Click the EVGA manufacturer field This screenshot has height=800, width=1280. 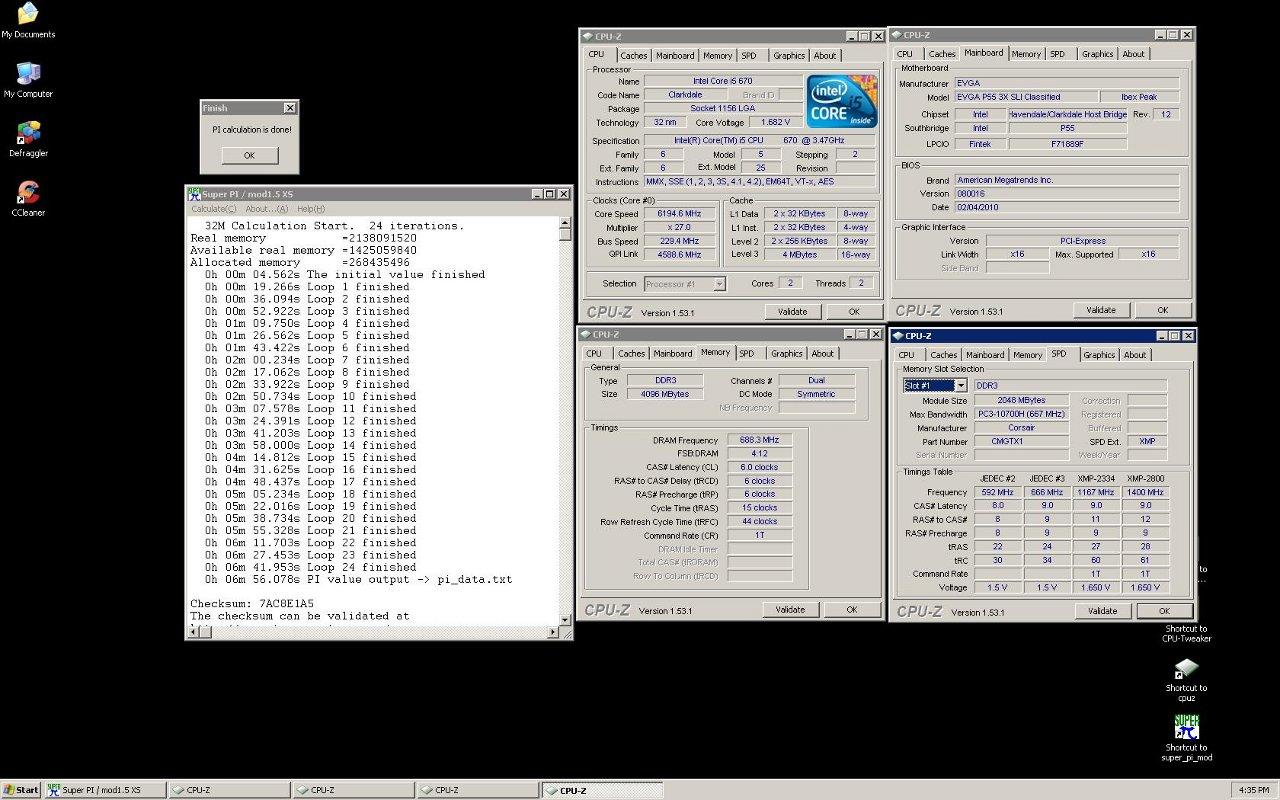(1067, 83)
